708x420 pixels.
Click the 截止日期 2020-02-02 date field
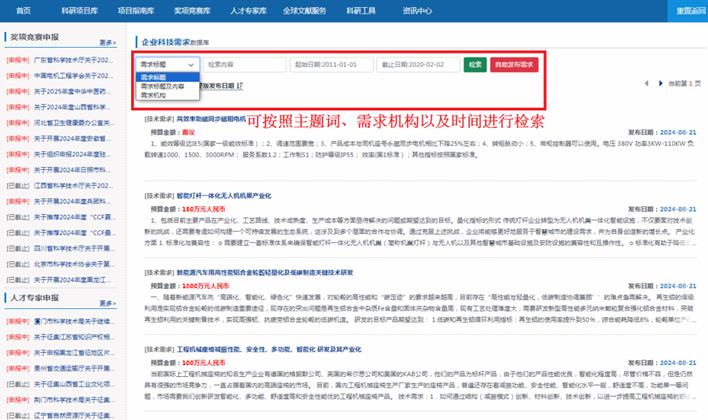[x=418, y=65]
